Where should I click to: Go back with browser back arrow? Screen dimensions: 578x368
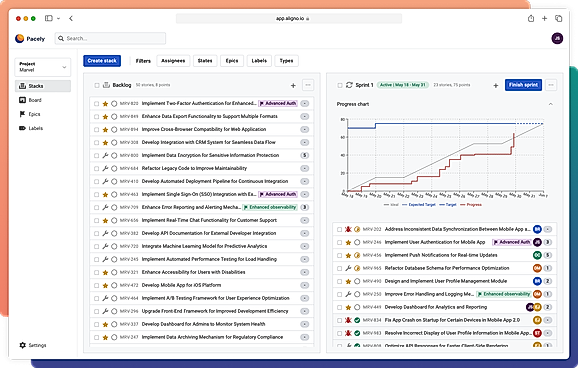point(71,18)
